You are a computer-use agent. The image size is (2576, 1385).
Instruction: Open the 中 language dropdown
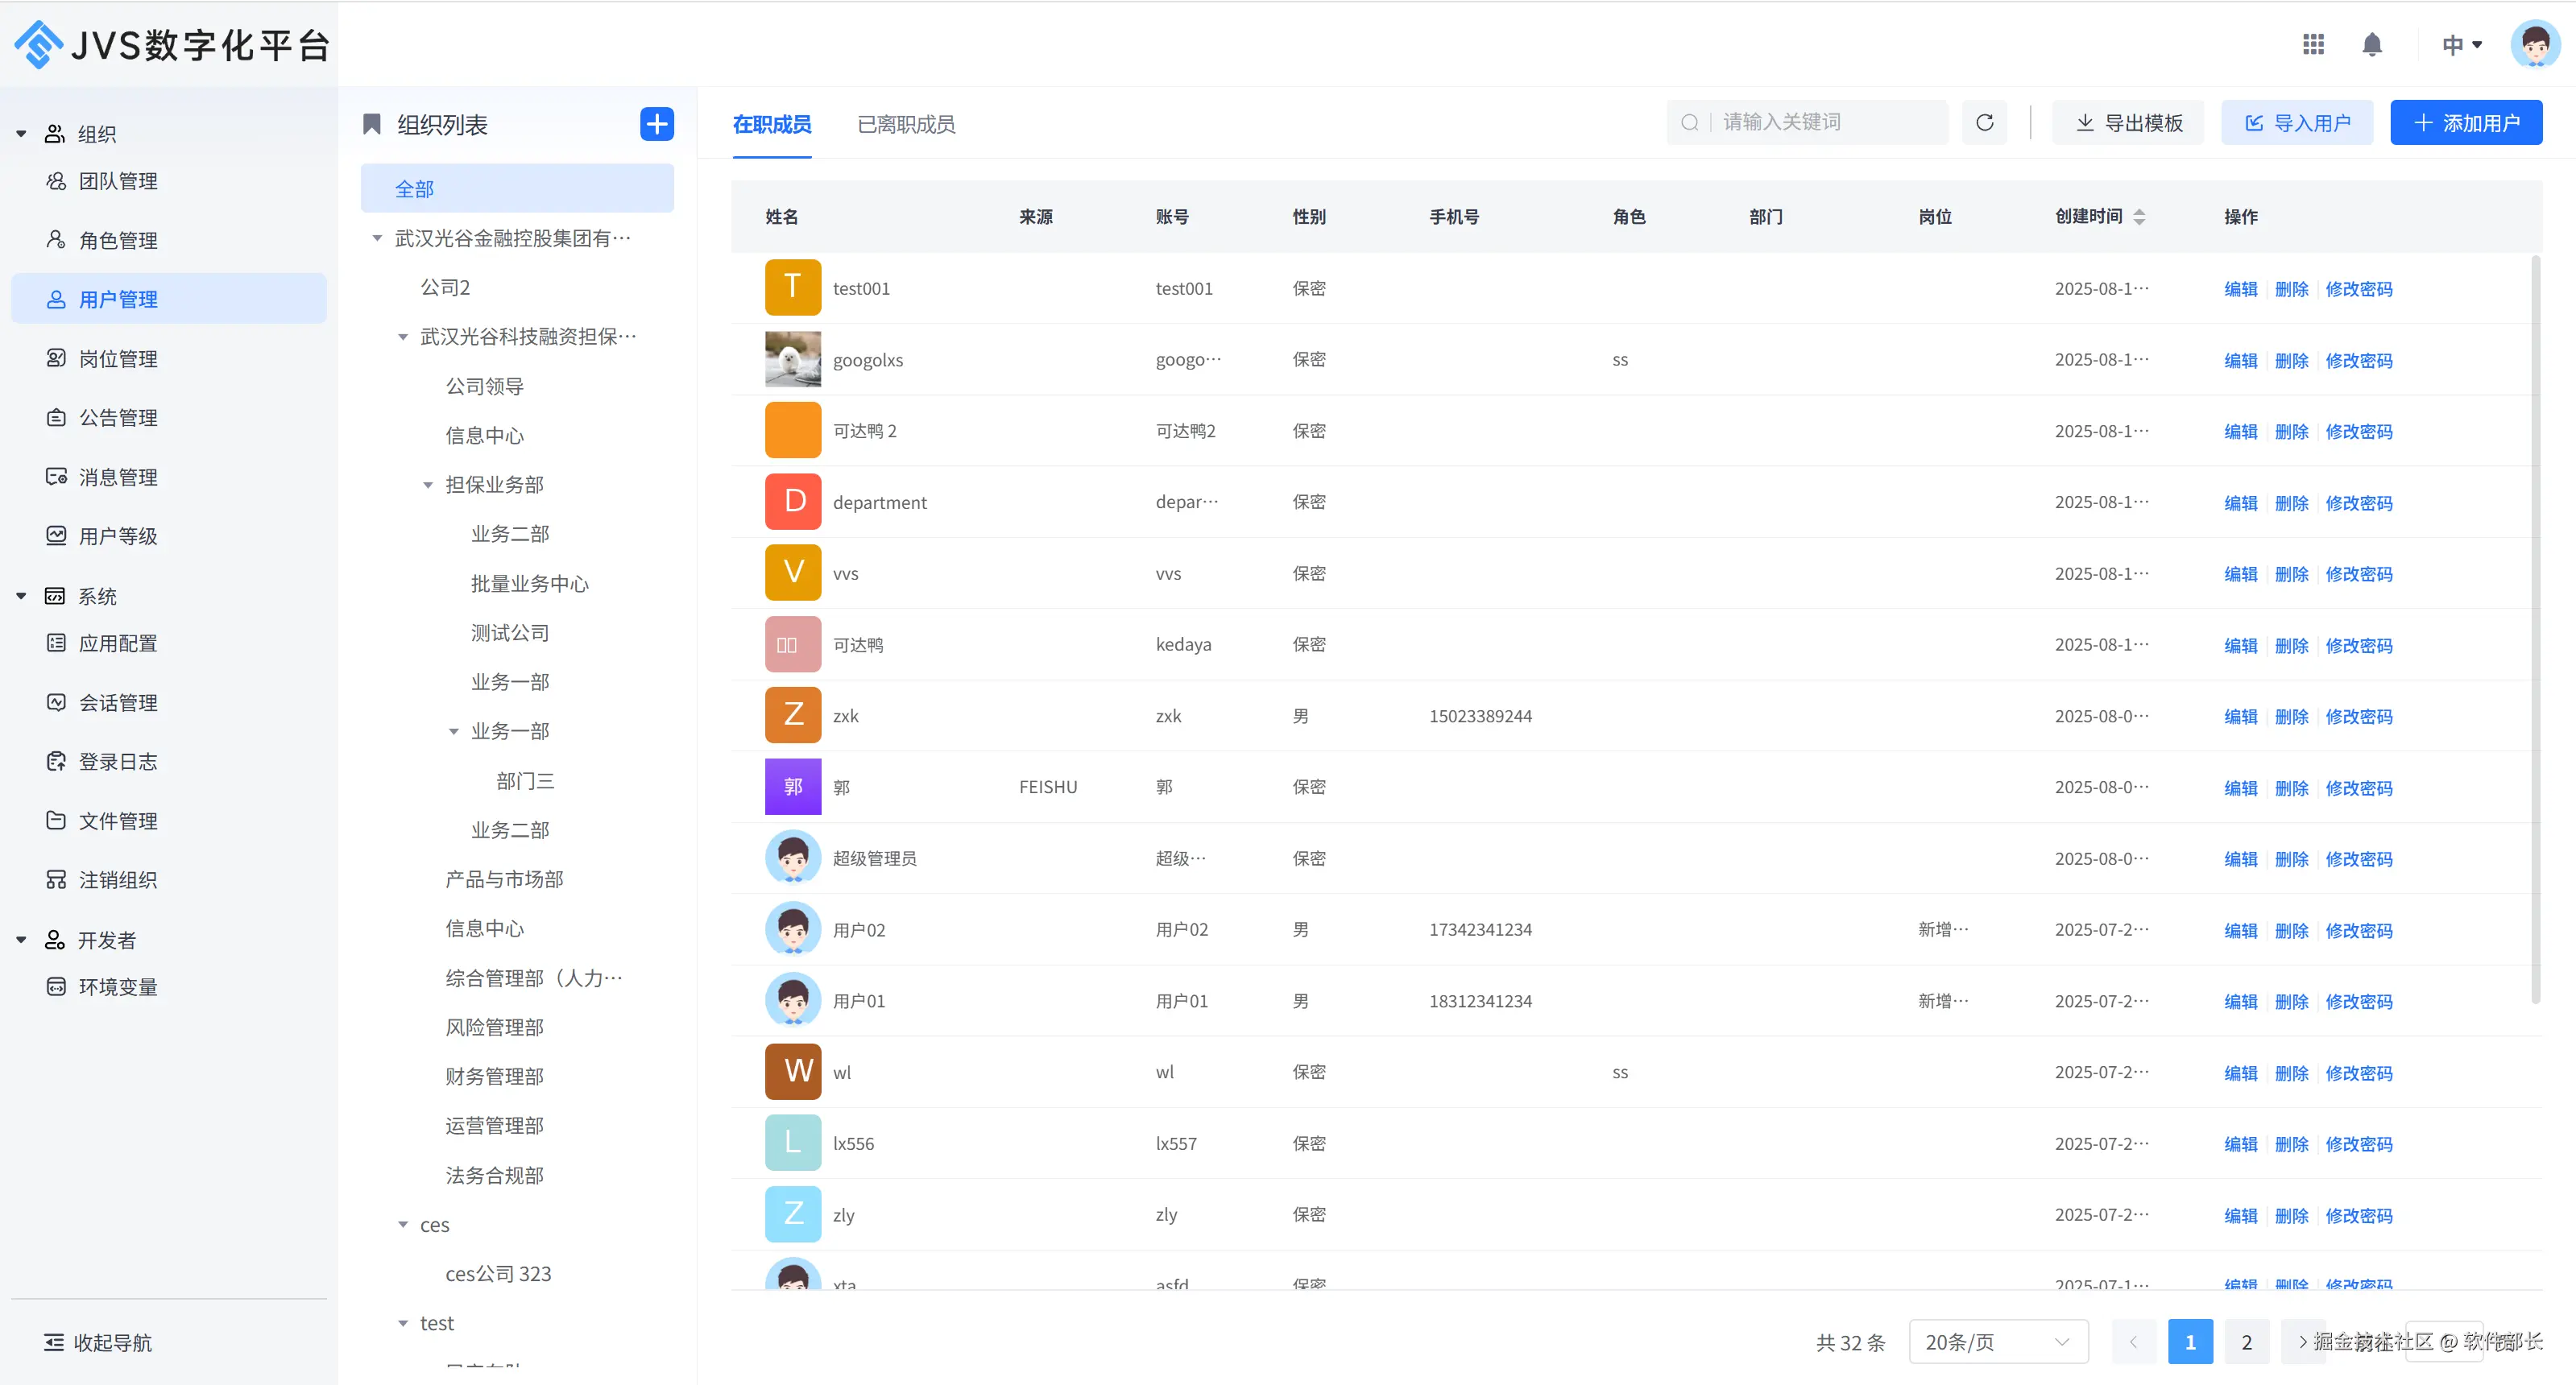pyautogui.click(x=2461, y=44)
